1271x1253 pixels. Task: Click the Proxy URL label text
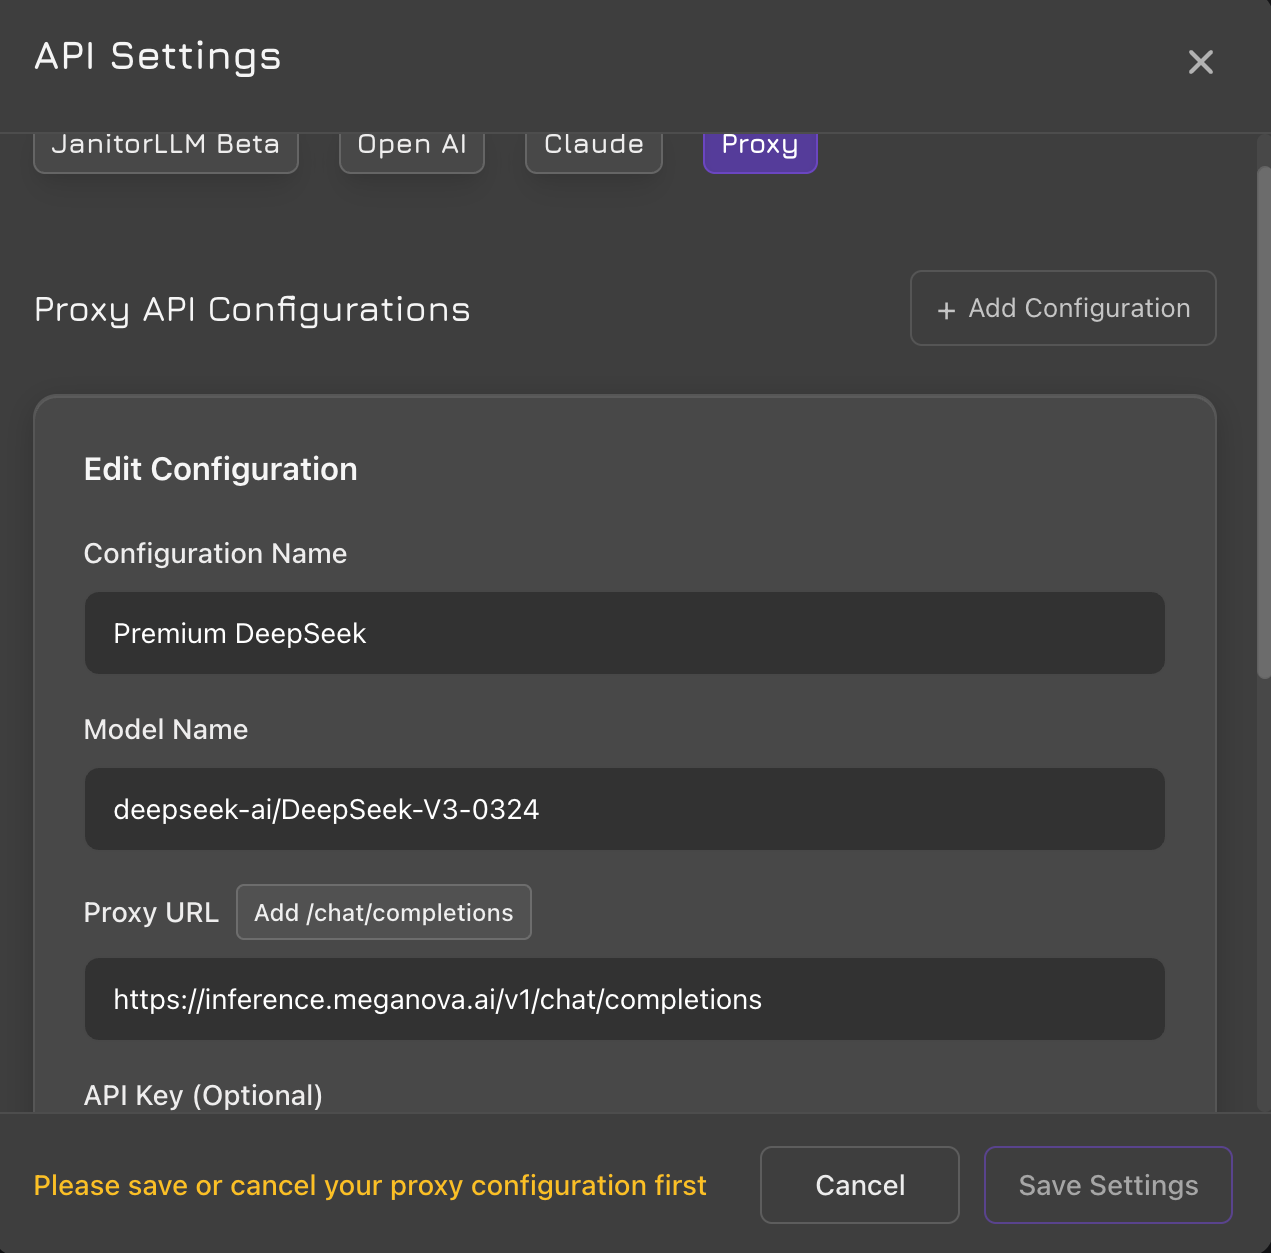click(x=151, y=913)
